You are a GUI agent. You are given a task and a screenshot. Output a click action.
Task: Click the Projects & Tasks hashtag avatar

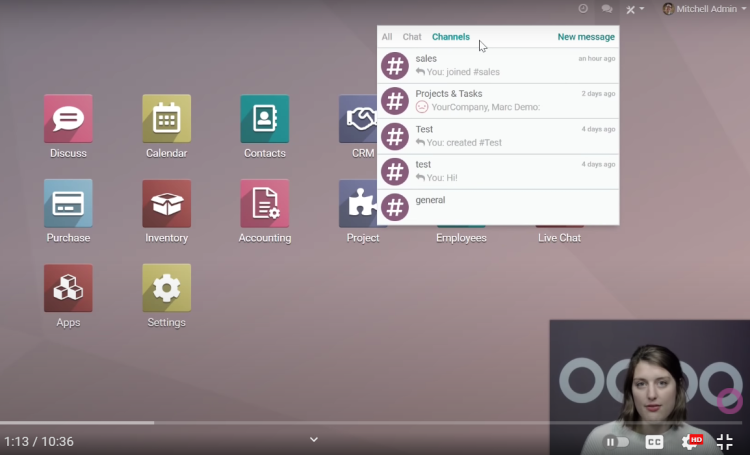coord(395,101)
